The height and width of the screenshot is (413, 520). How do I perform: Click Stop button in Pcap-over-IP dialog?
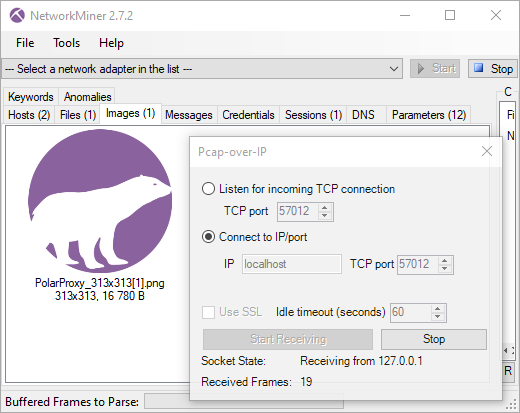(x=434, y=339)
